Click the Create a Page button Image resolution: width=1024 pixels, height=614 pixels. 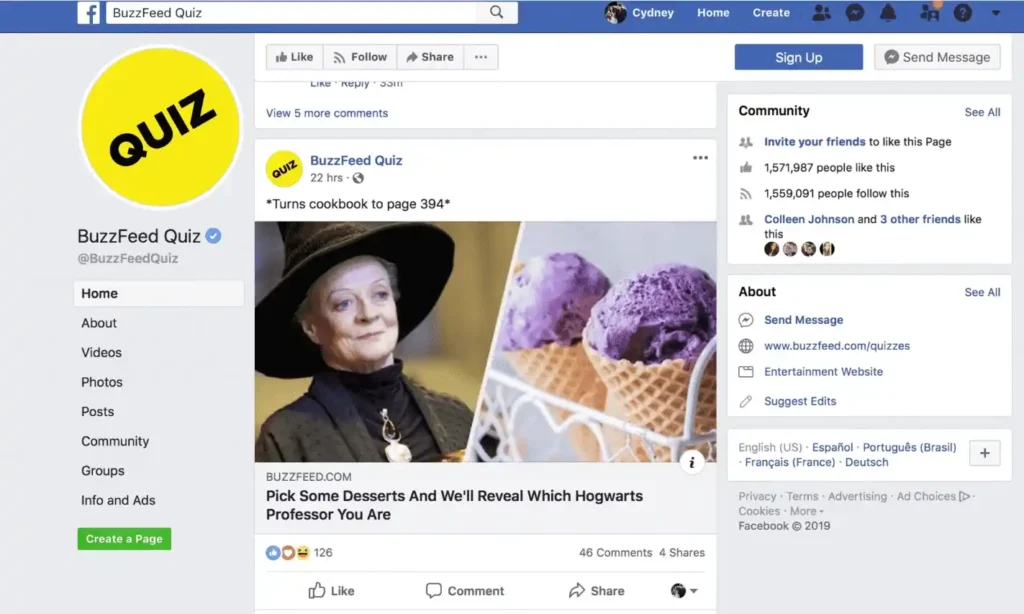coord(124,539)
